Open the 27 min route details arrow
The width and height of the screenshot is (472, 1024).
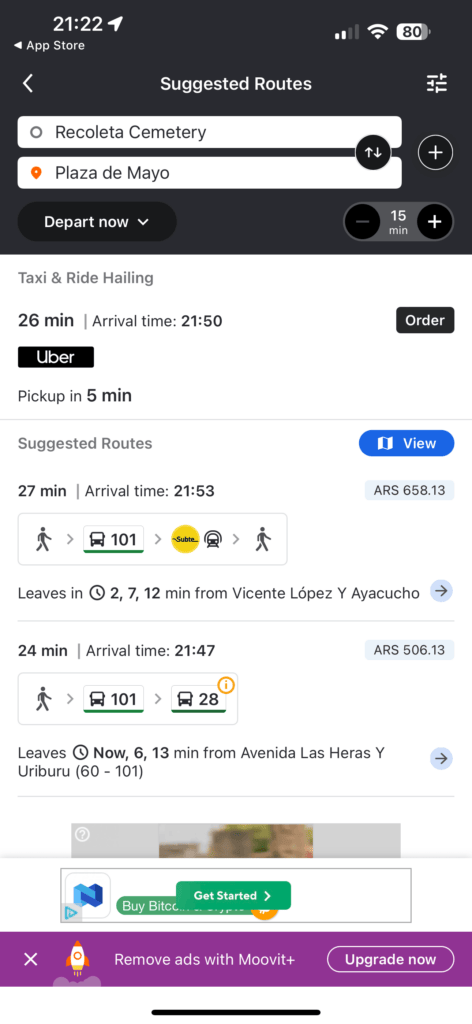click(x=441, y=591)
